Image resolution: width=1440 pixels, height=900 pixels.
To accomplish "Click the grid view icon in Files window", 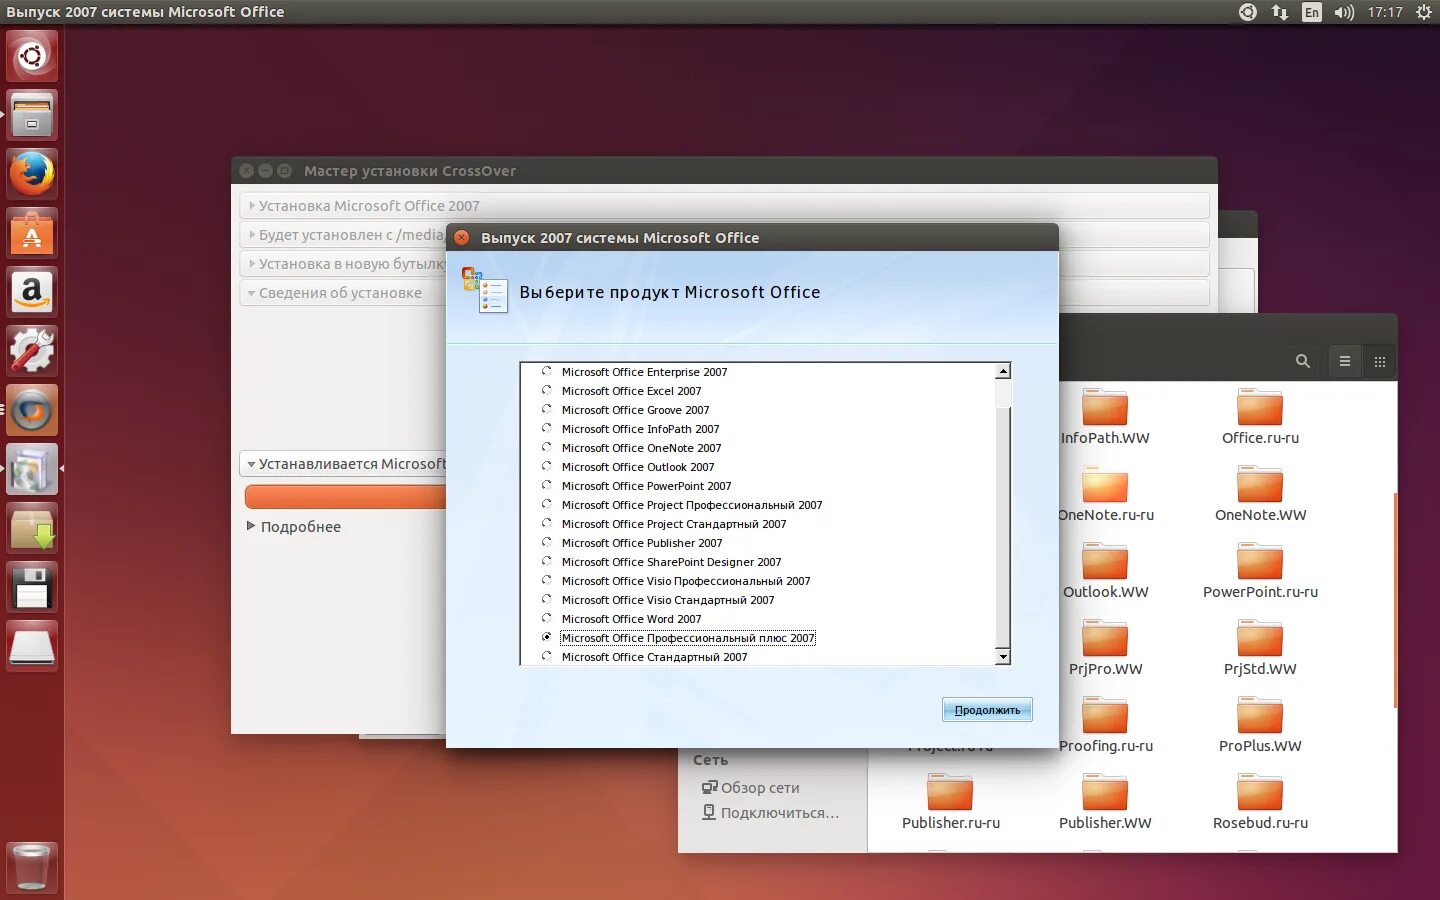I will pos(1380,362).
